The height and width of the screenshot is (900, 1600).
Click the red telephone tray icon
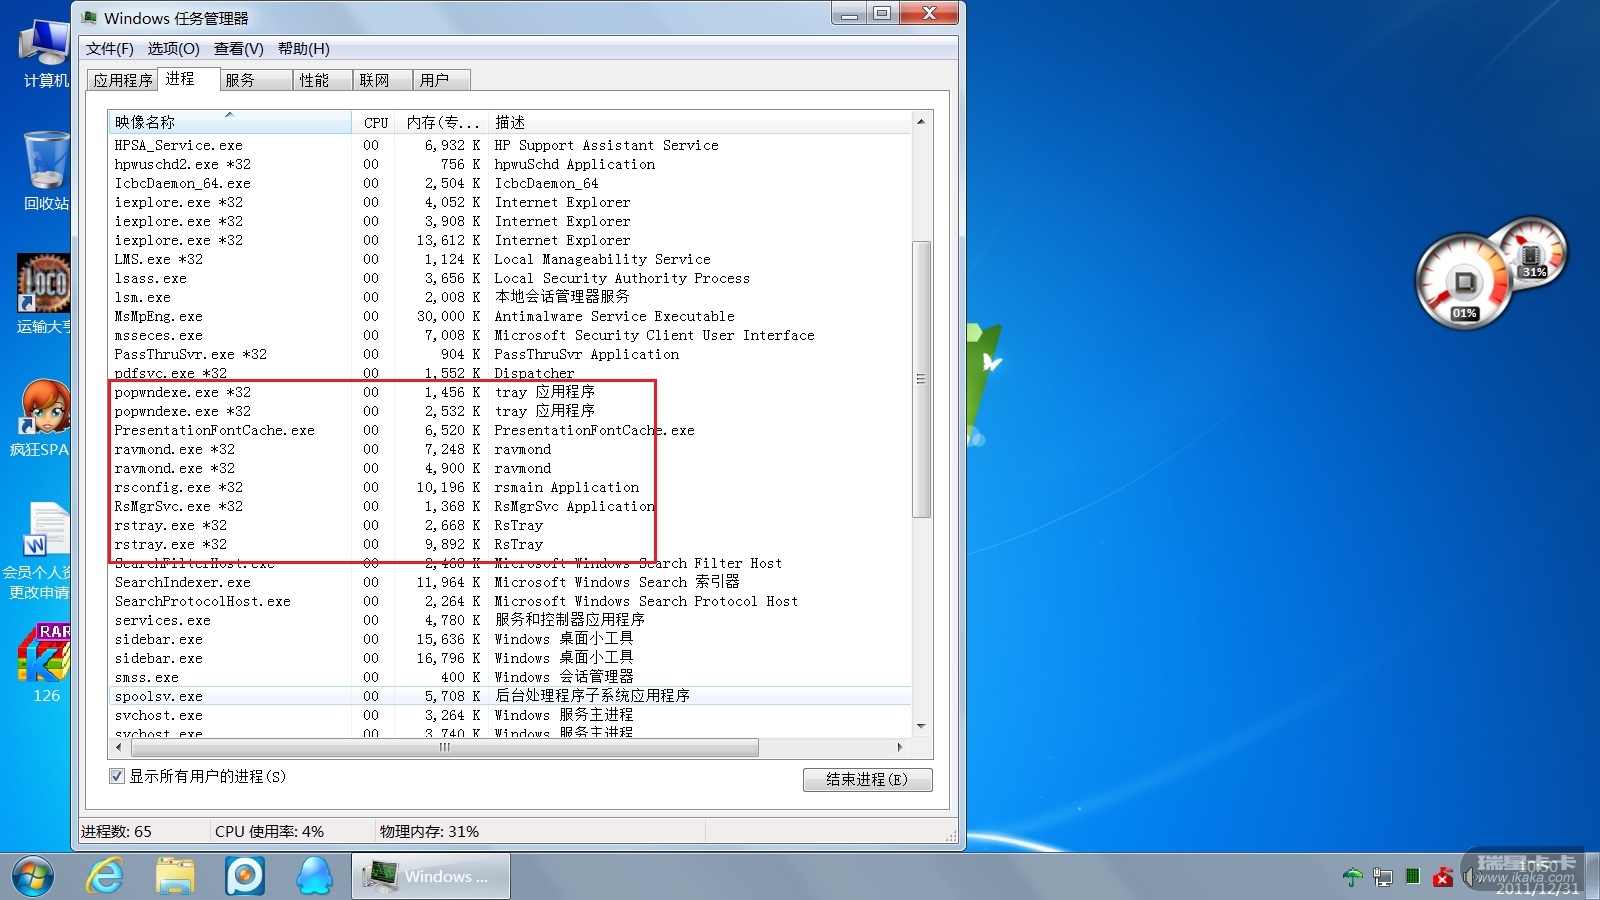(1443, 877)
